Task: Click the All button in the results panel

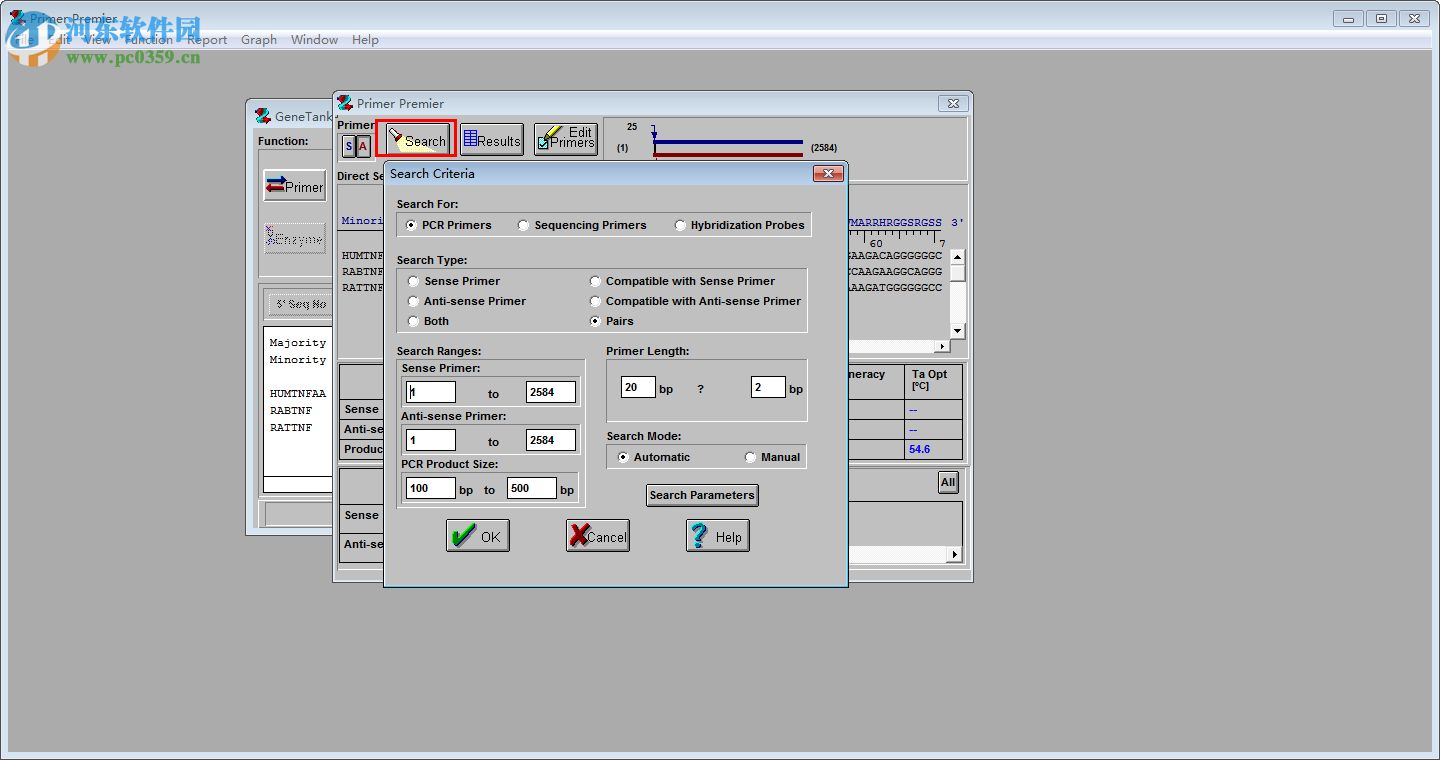Action: click(948, 483)
